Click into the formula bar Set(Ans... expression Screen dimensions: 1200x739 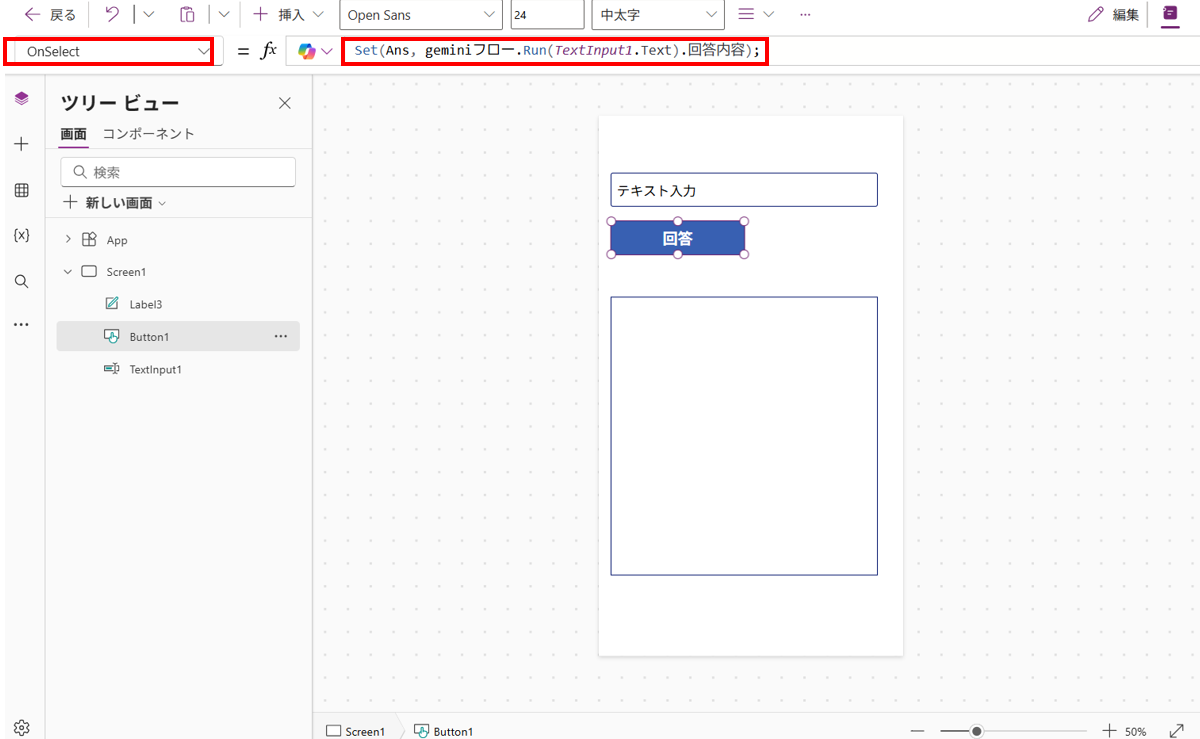coord(555,51)
